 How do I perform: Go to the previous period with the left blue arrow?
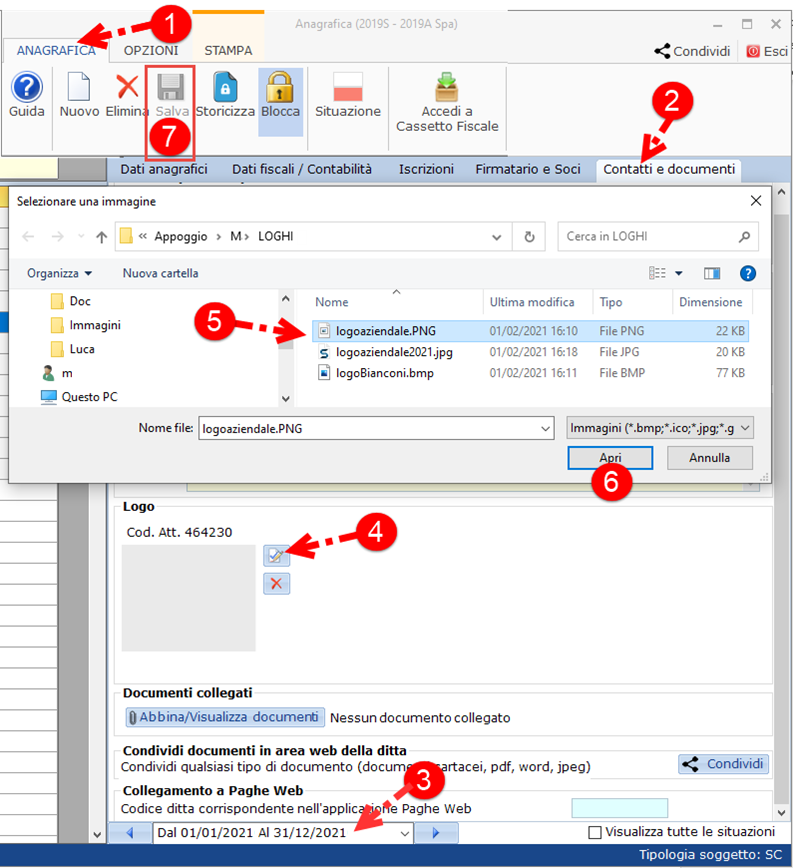(x=130, y=833)
